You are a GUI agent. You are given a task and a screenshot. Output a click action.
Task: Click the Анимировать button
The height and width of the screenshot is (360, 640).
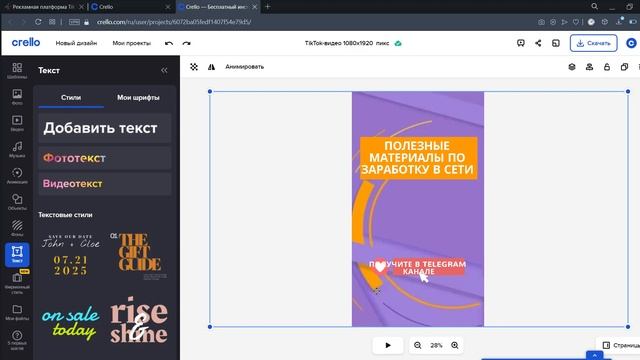(x=244, y=67)
